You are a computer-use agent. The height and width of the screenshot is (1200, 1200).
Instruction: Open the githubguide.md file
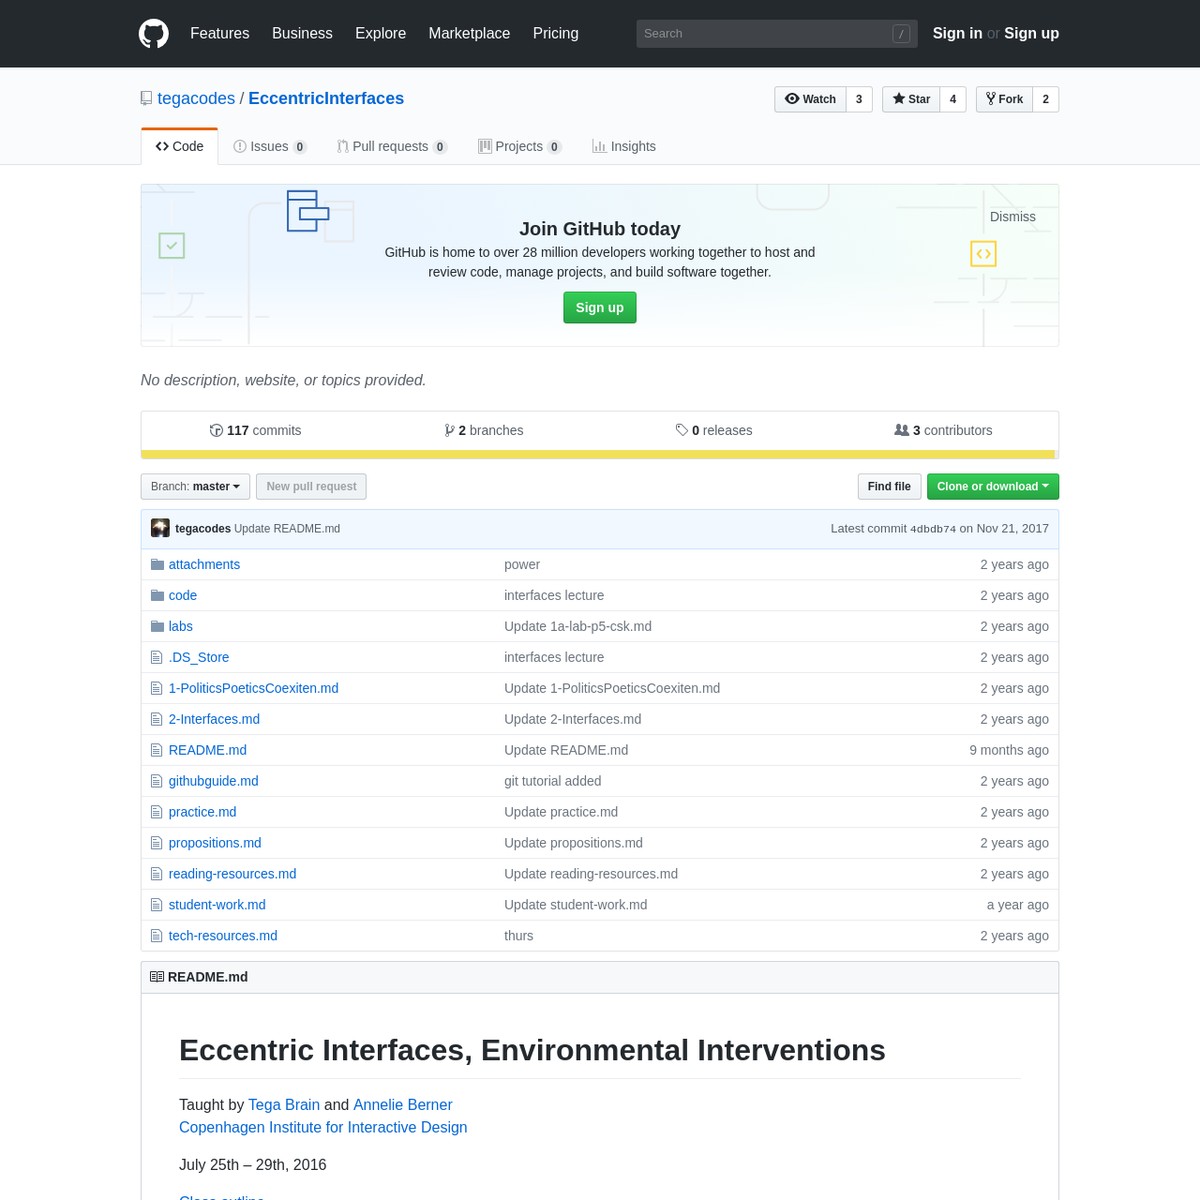coord(213,781)
